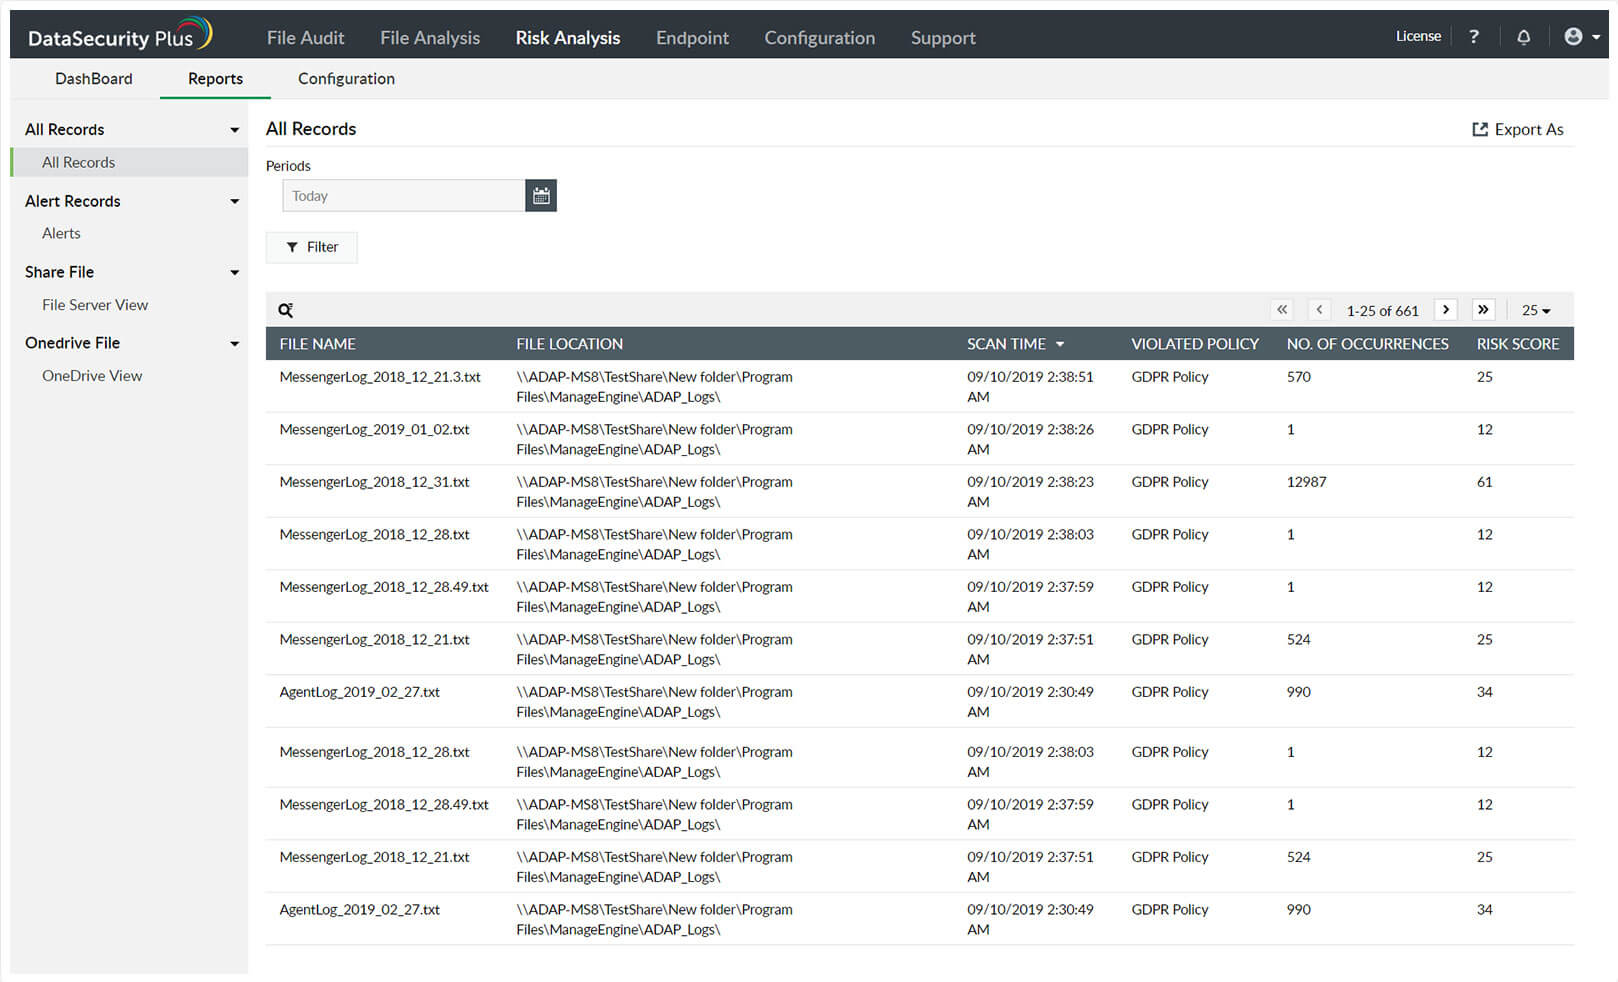Click GDPR Policy for MessengerLog_2018_12_31.txt
The image size is (1618, 982).
click(x=1170, y=482)
